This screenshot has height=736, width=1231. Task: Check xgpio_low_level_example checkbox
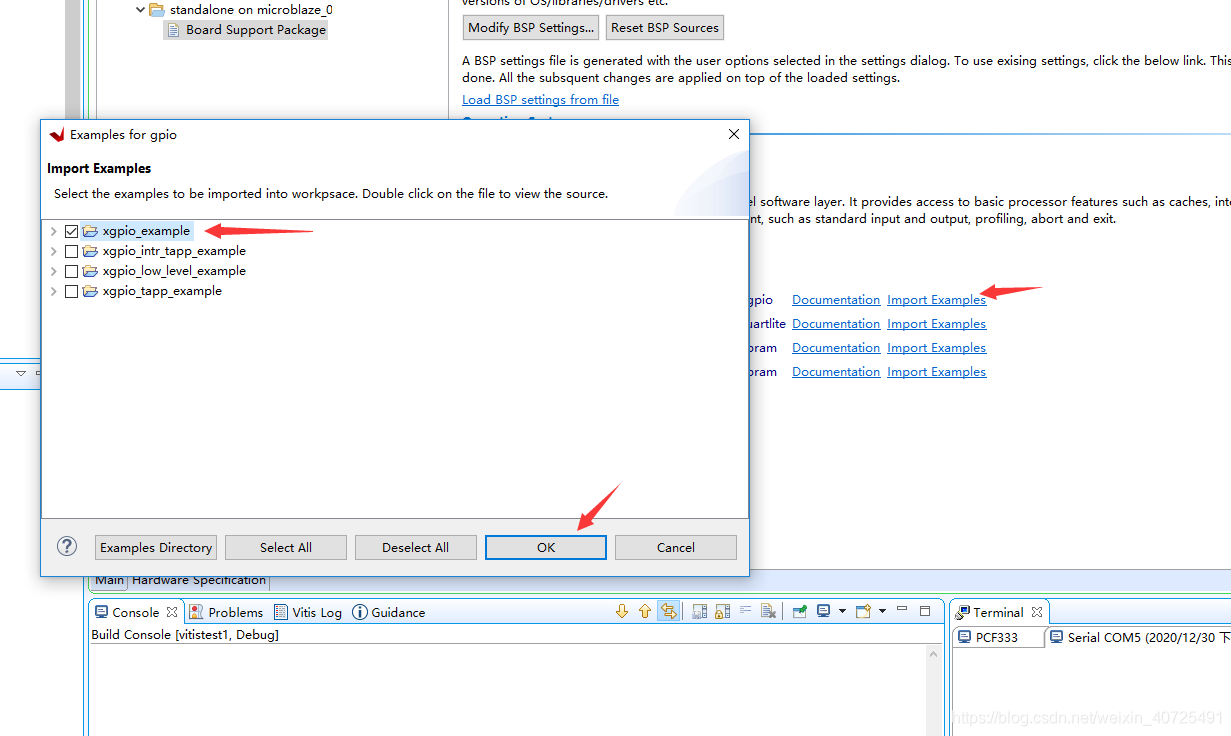click(71, 271)
